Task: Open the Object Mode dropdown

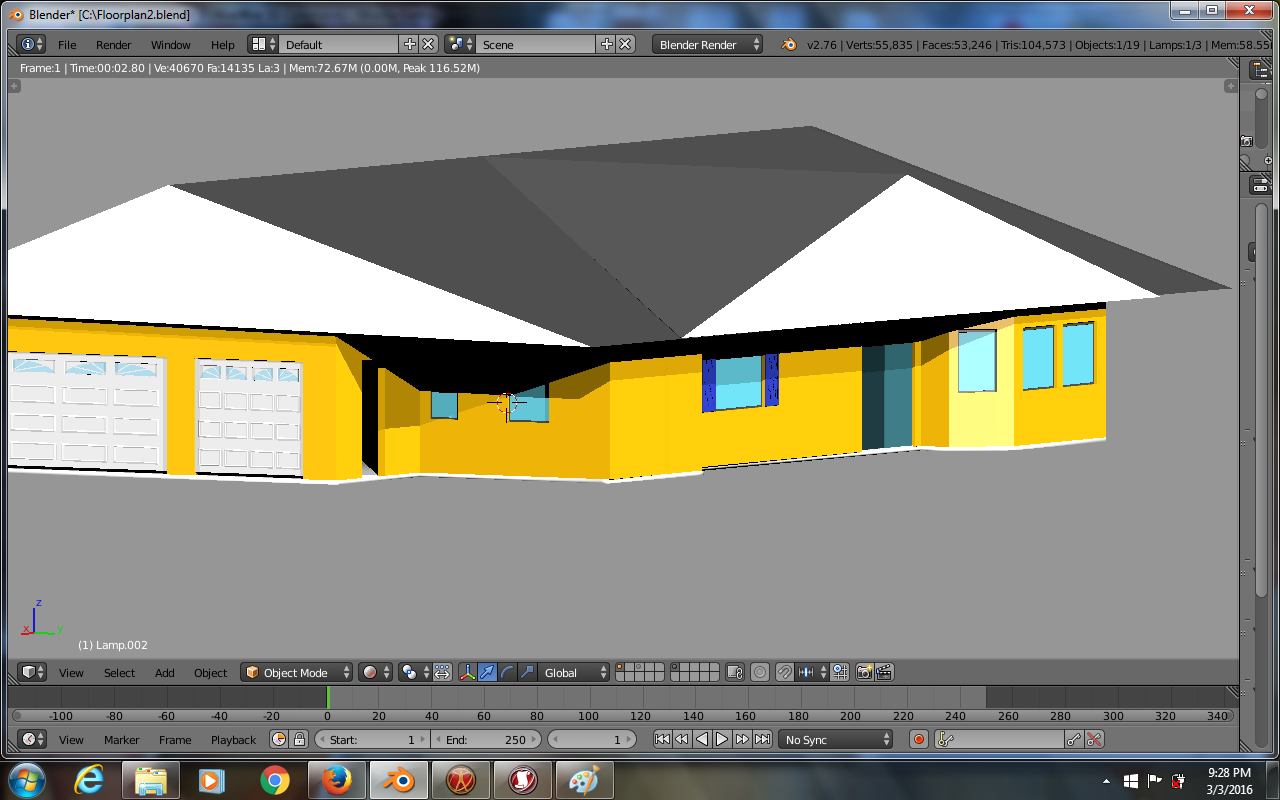Action: tap(298, 672)
